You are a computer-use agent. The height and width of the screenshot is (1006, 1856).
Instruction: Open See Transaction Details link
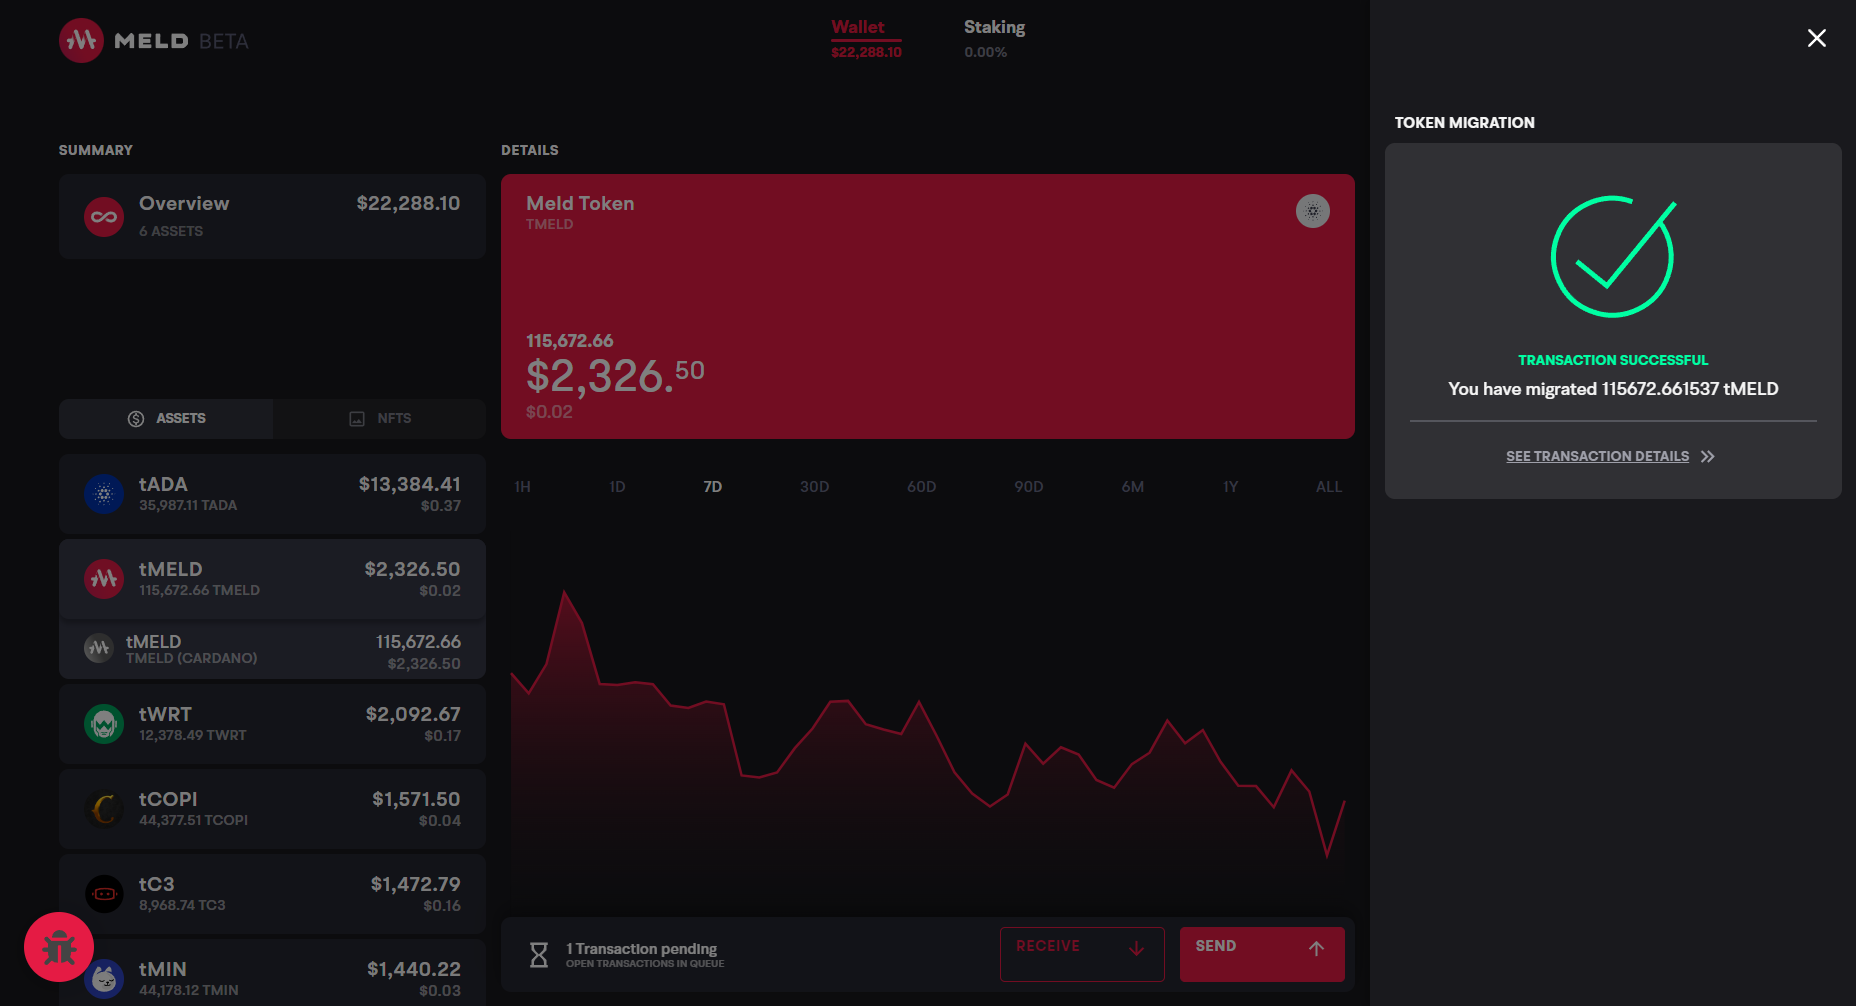pos(1597,456)
